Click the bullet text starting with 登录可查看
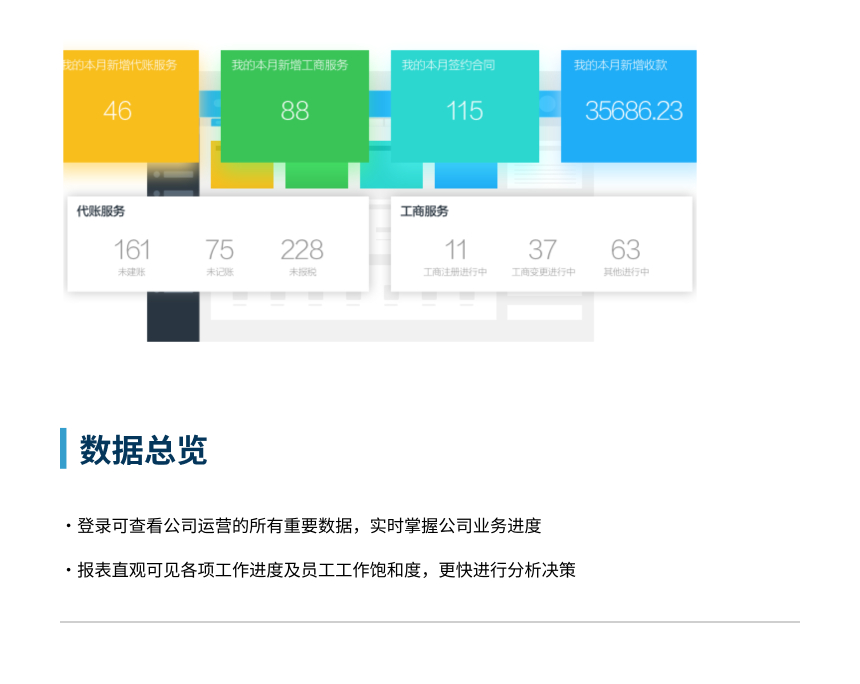Viewport: 860px width, 684px height. pos(308,526)
